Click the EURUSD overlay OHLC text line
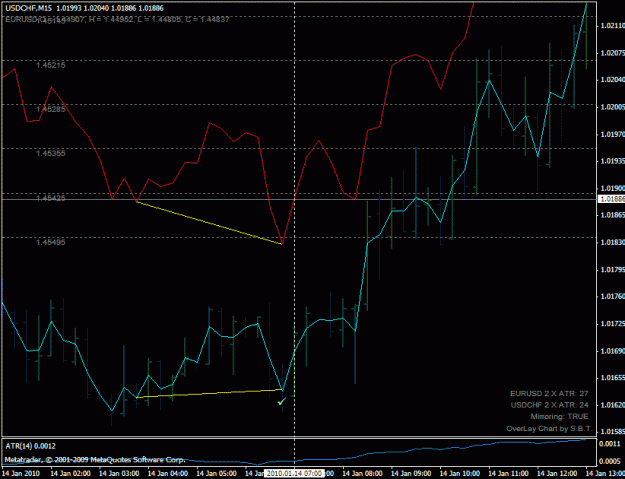625x479 pixels. (117, 19)
